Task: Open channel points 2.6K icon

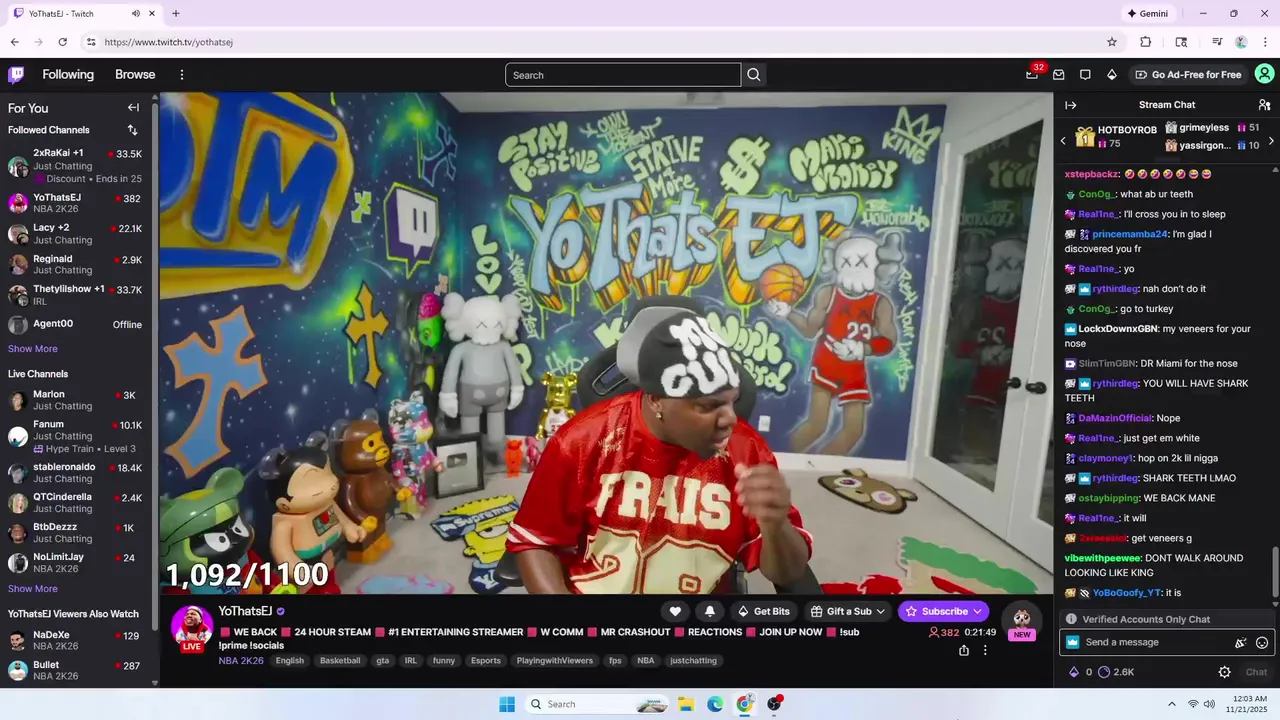Action: click(1104, 672)
